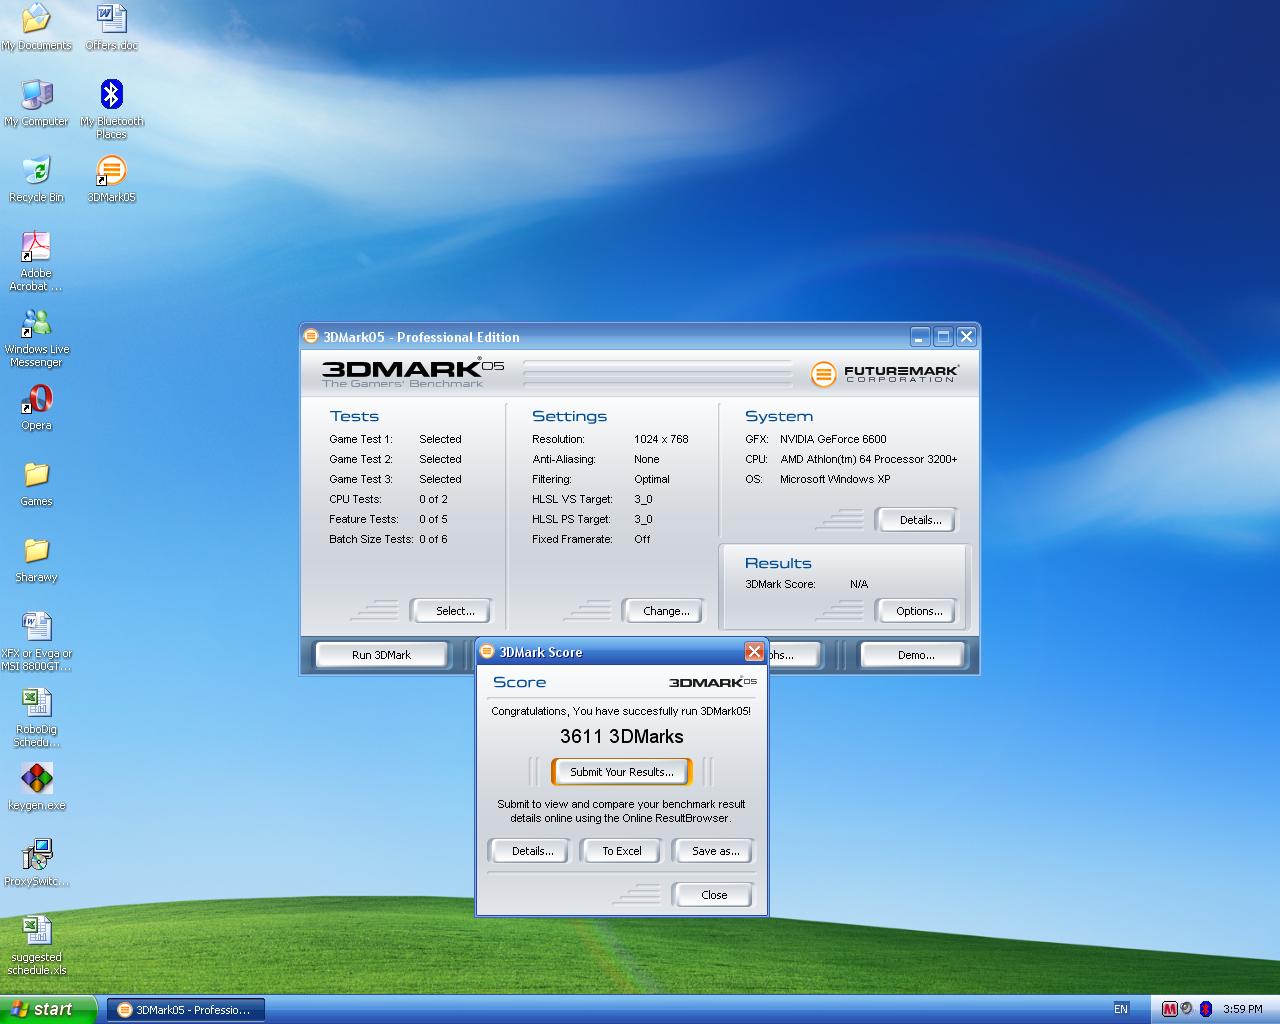
Task: Launch the ProxySwitcher shortcut icon
Action: click(36, 863)
